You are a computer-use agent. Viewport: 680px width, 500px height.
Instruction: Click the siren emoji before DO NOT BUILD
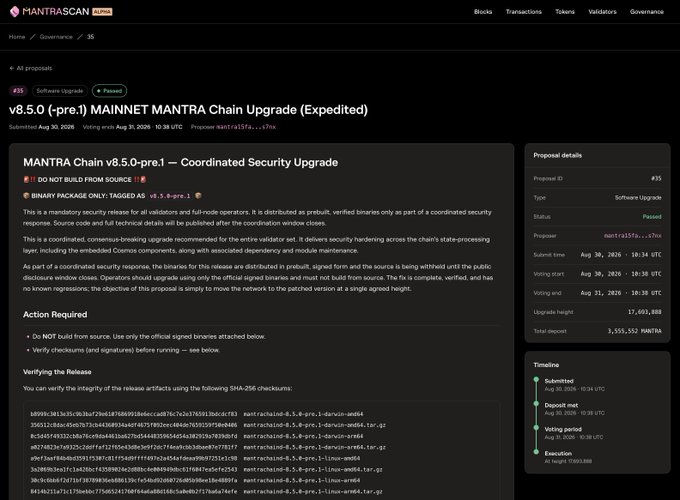(x=26, y=180)
